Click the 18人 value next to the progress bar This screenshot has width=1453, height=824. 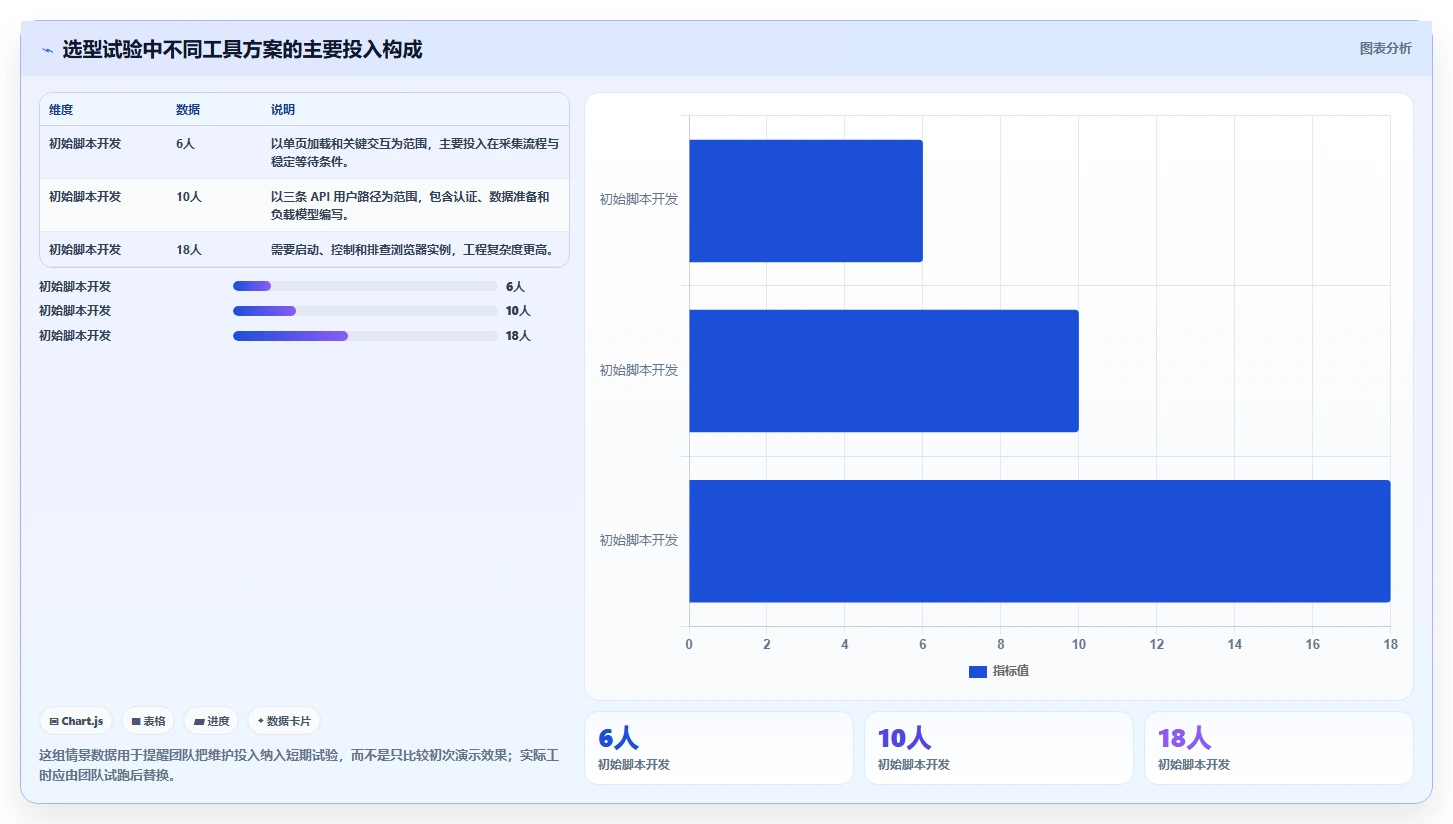point(518,336)
